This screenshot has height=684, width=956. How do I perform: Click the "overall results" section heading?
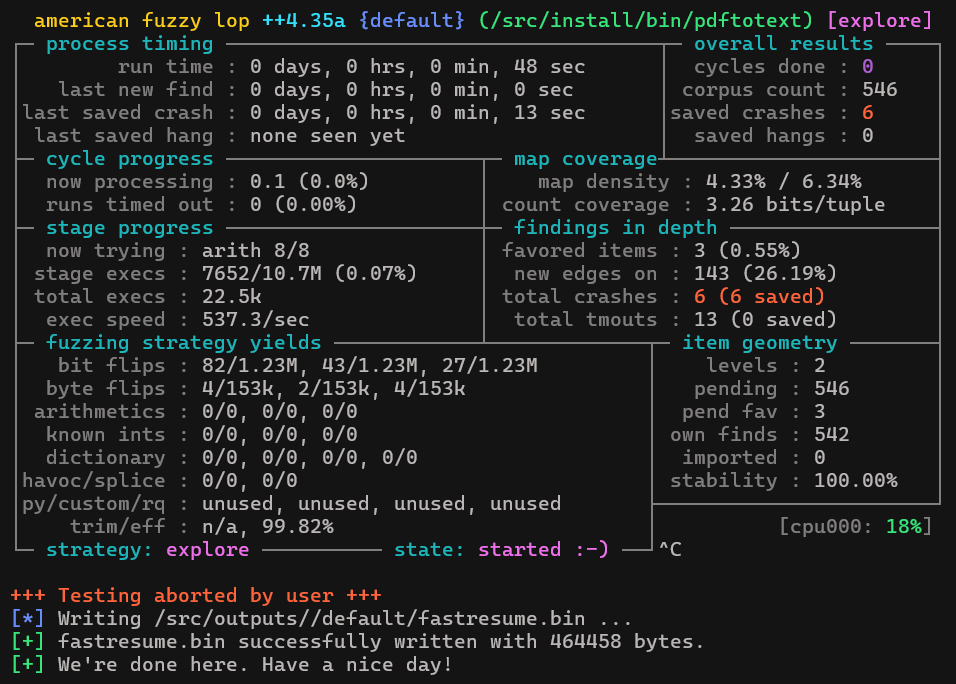click(783, 44)
